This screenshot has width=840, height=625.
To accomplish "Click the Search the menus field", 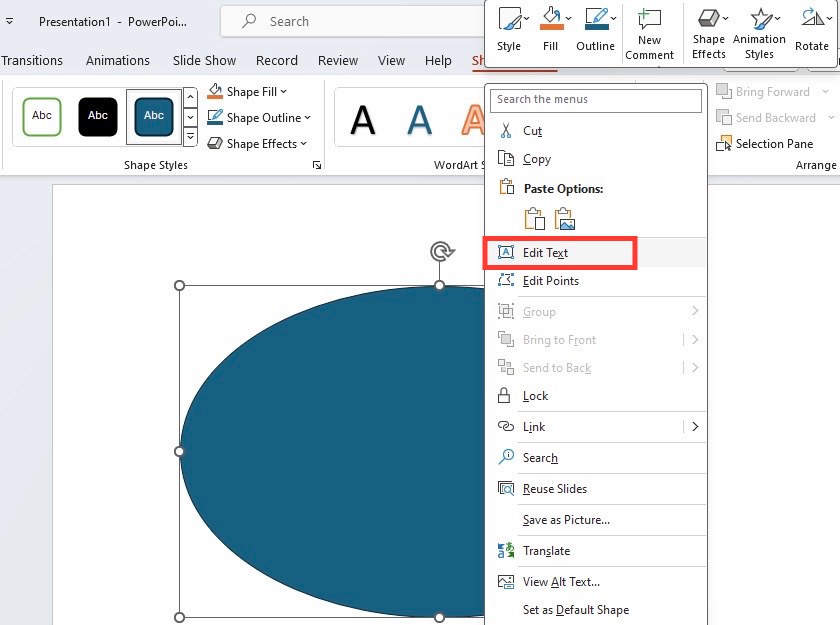I will [x=596, y=100].
